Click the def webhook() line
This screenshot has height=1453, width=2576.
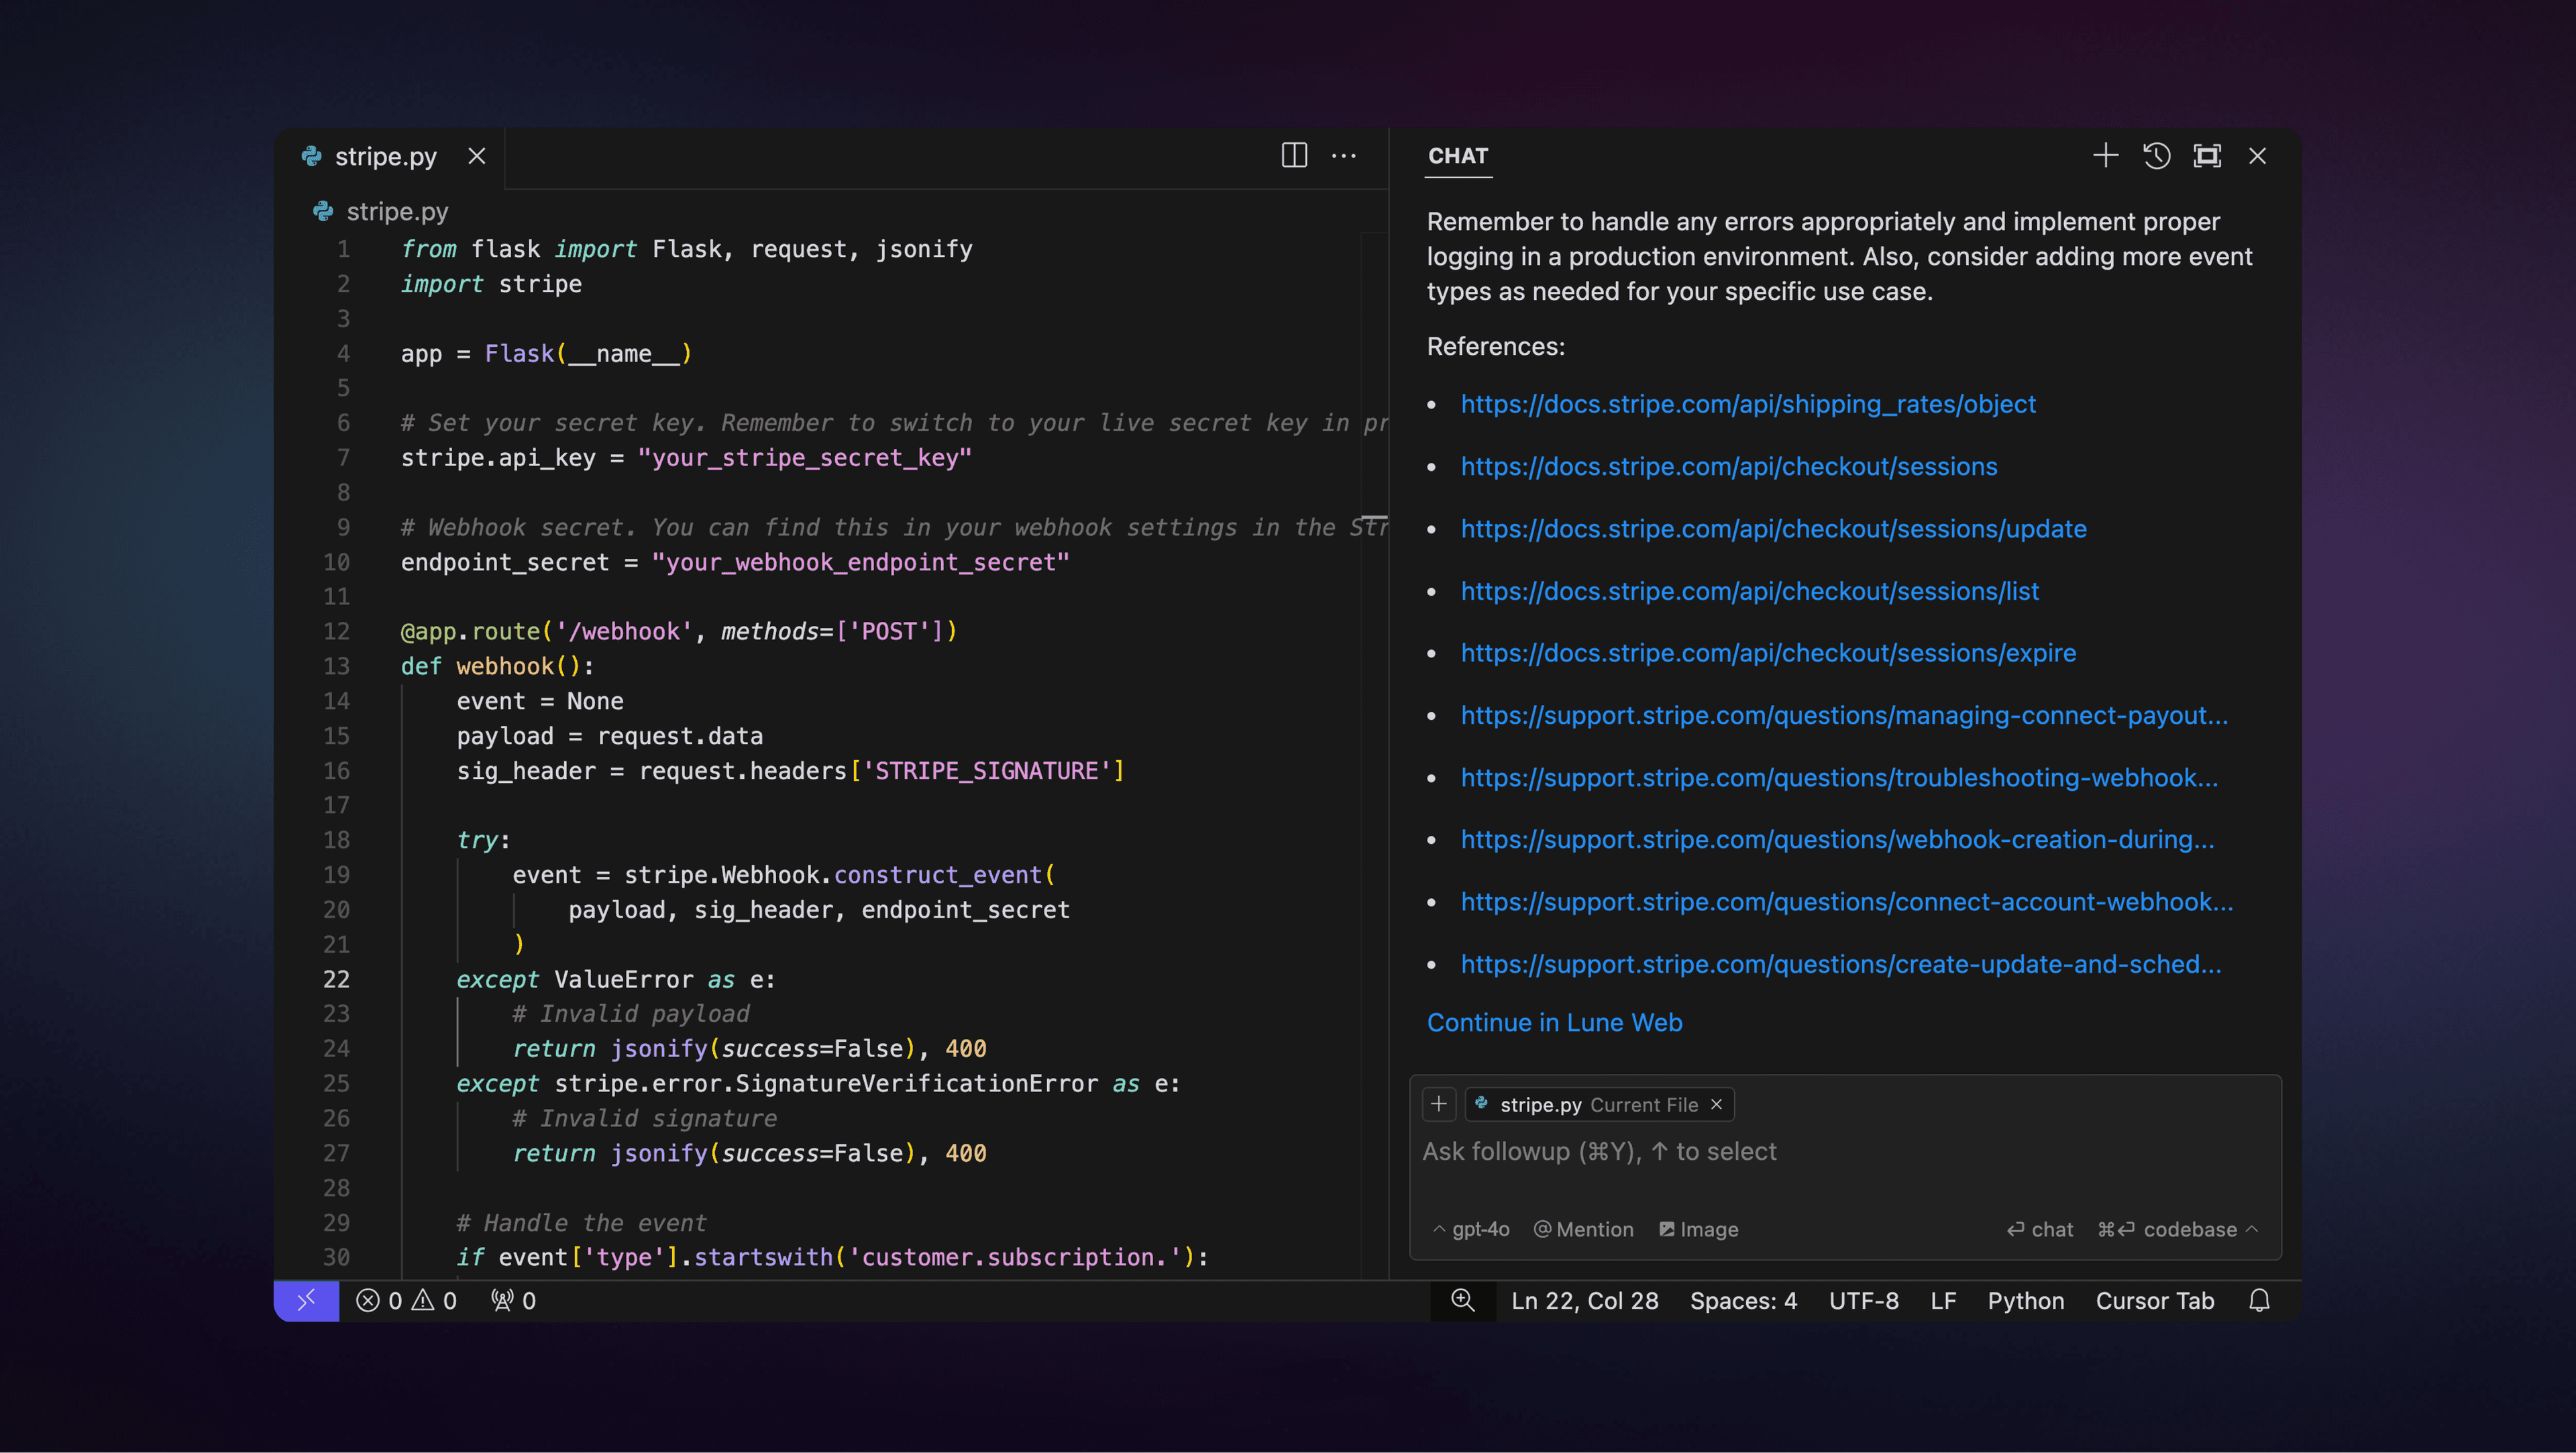497,667
